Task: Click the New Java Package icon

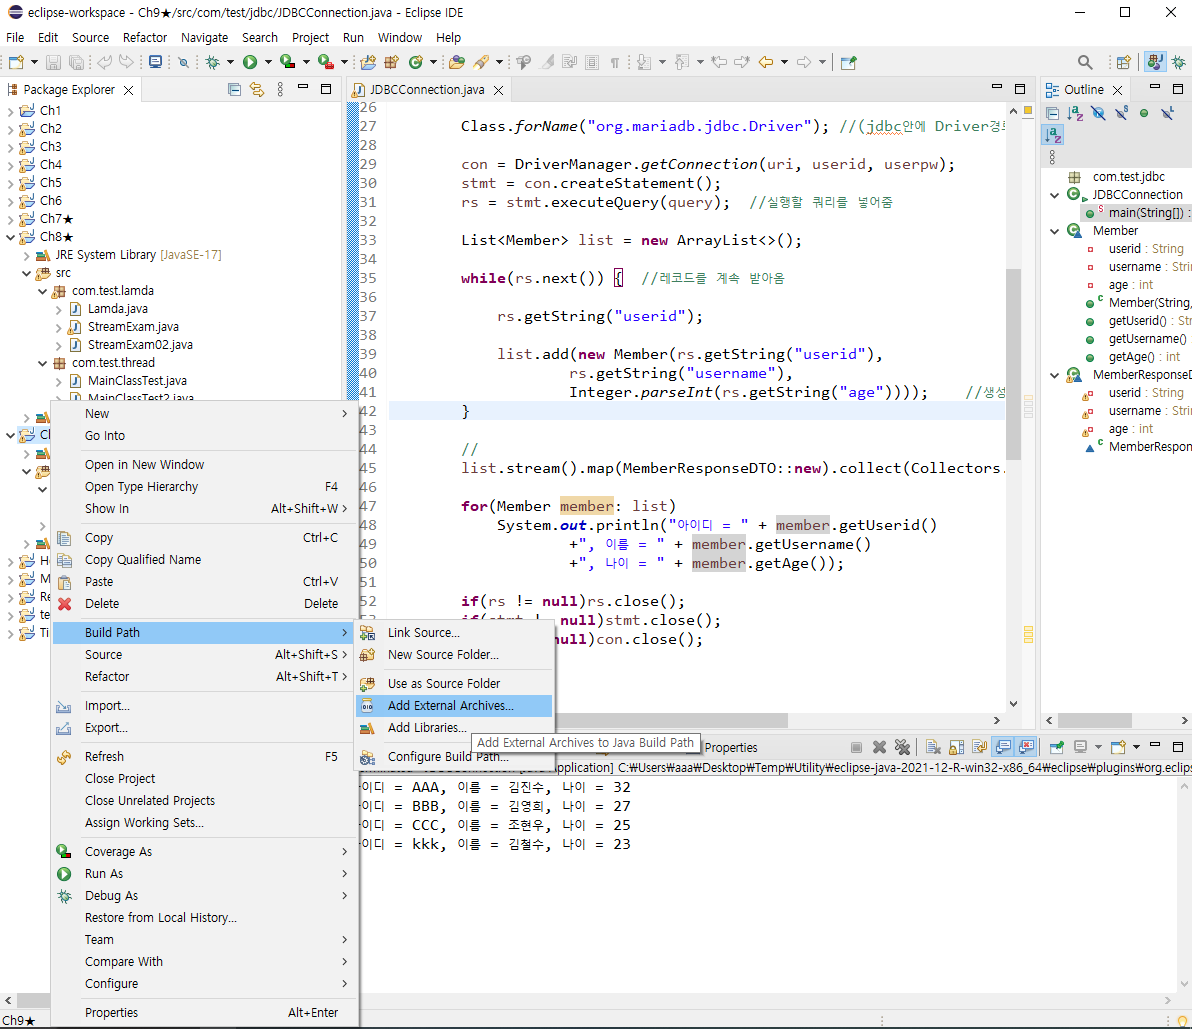Action: [x=392, y=62]
